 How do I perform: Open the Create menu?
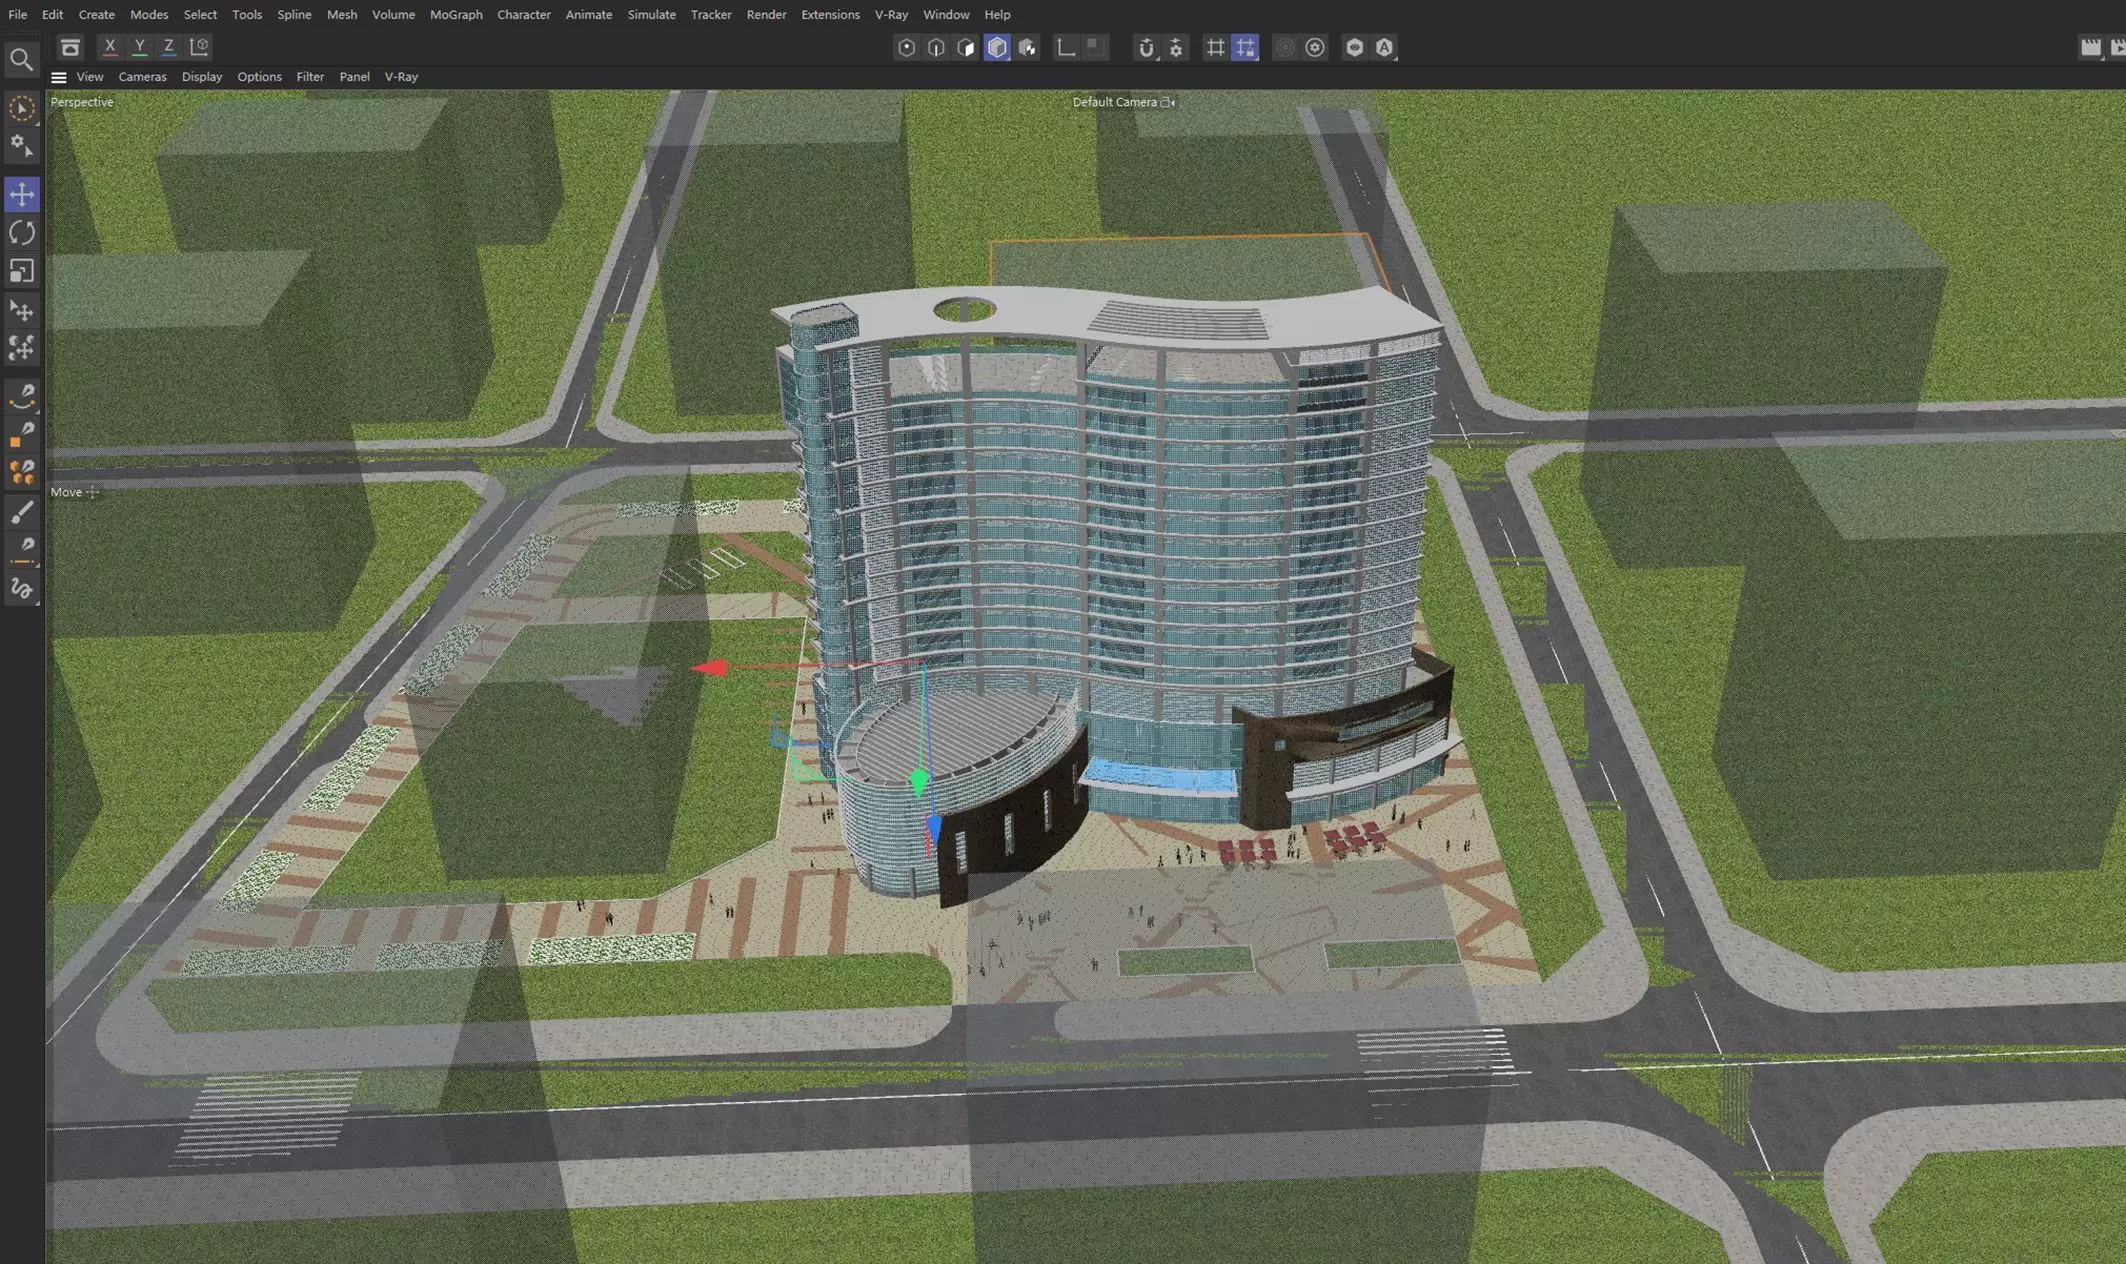tap(96, 14)
